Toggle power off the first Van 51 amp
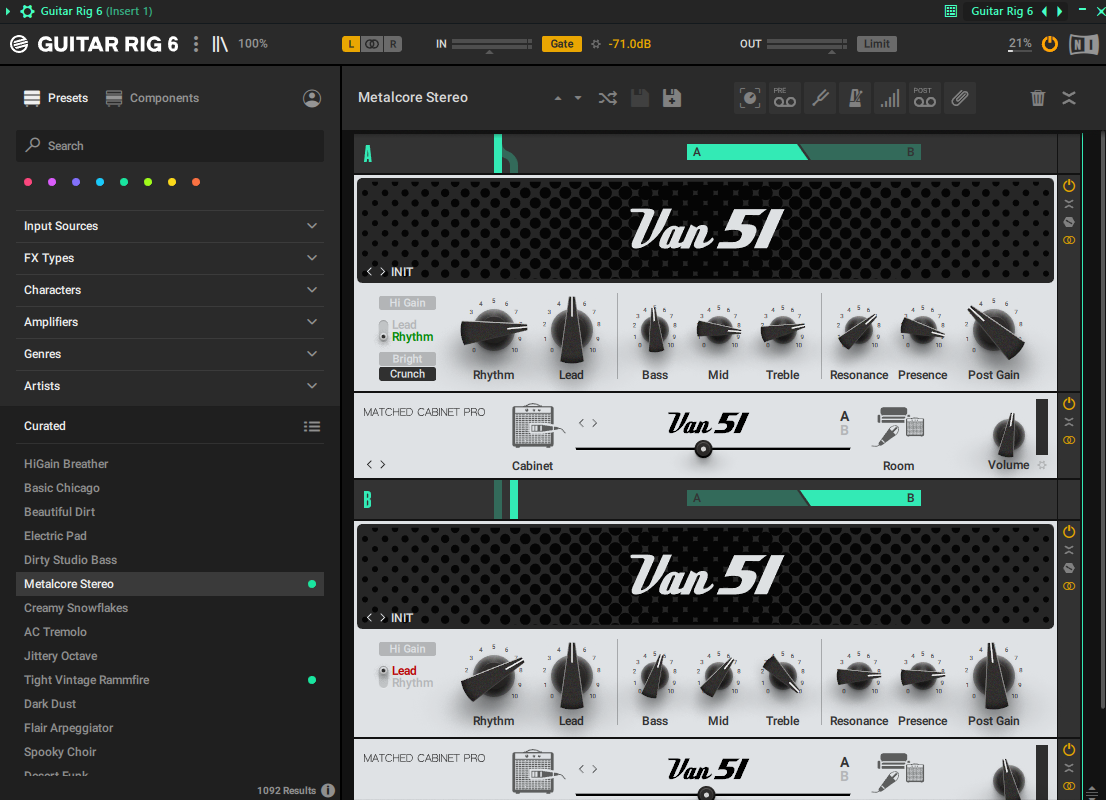The image size is (1106, 800). click(1068, 185)
